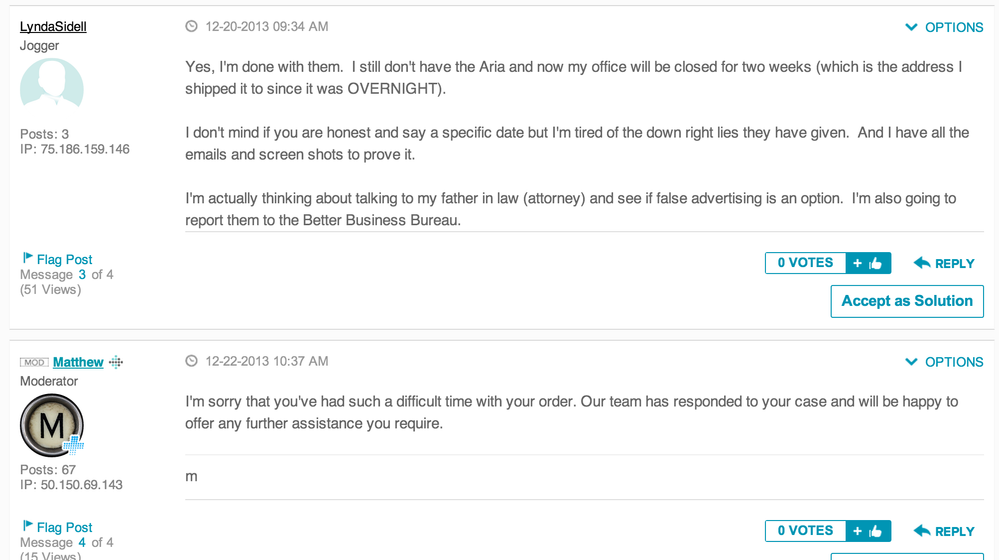
Task: Open message number 4 permalink
Action: [82, 543]
